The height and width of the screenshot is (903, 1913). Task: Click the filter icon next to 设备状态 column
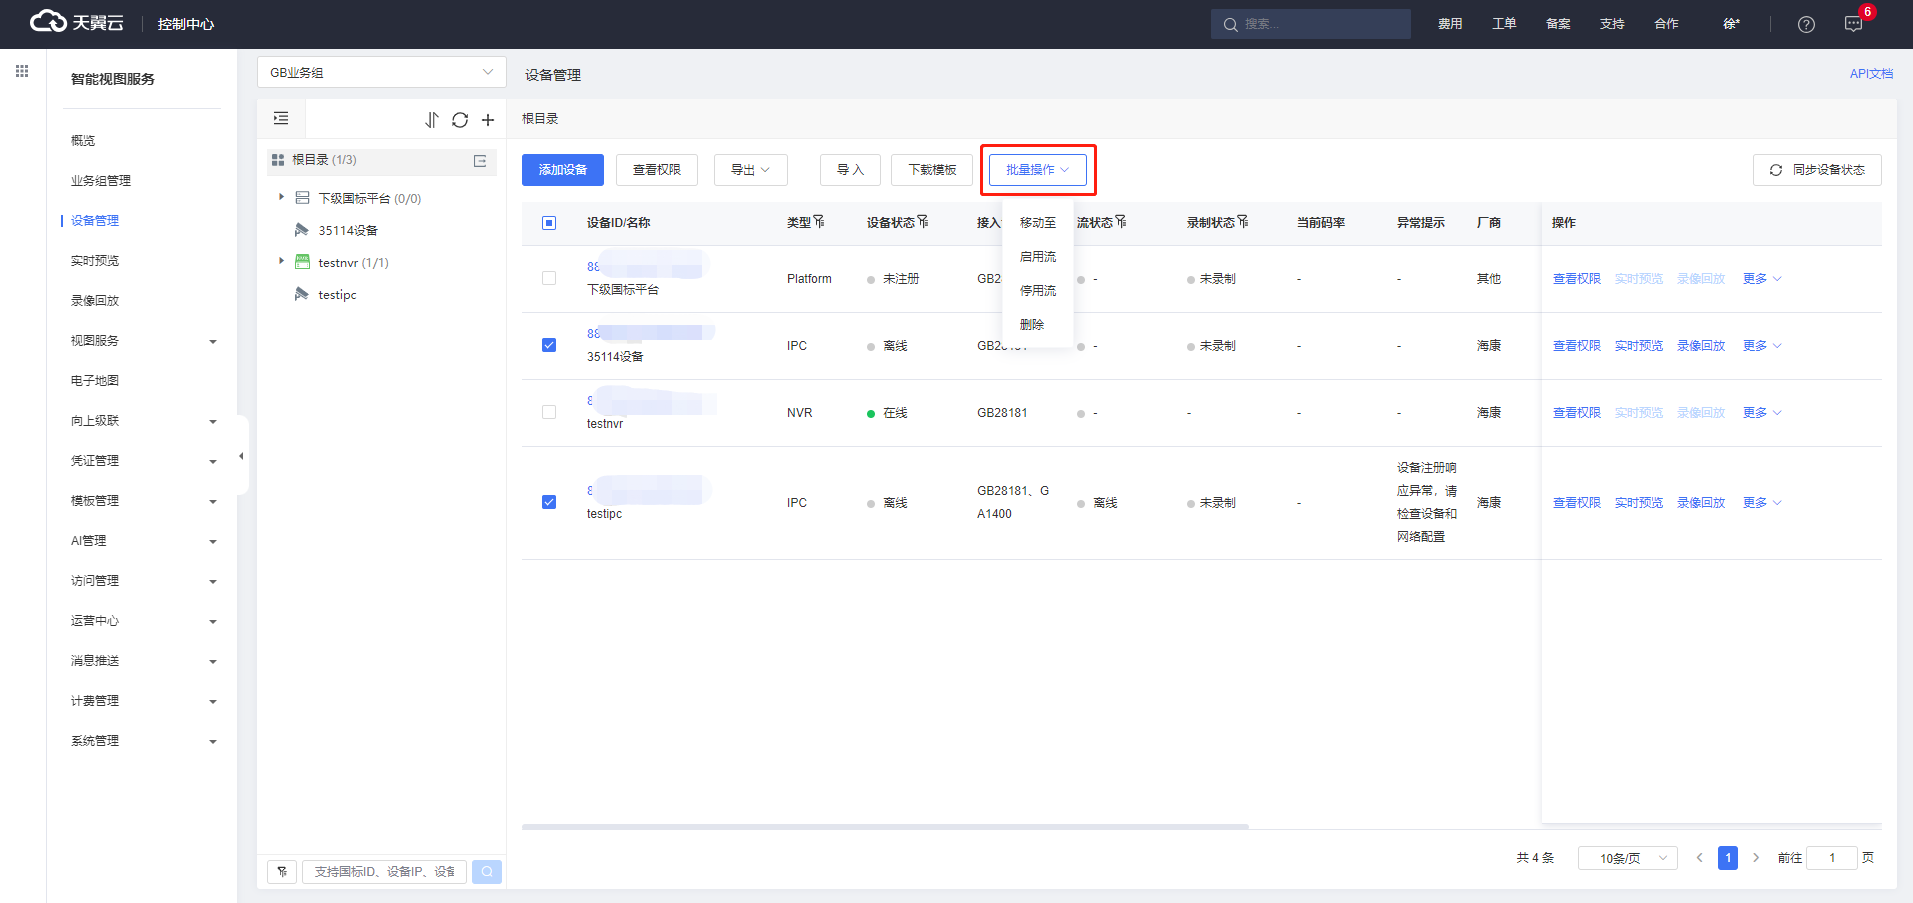coord(923,222)
